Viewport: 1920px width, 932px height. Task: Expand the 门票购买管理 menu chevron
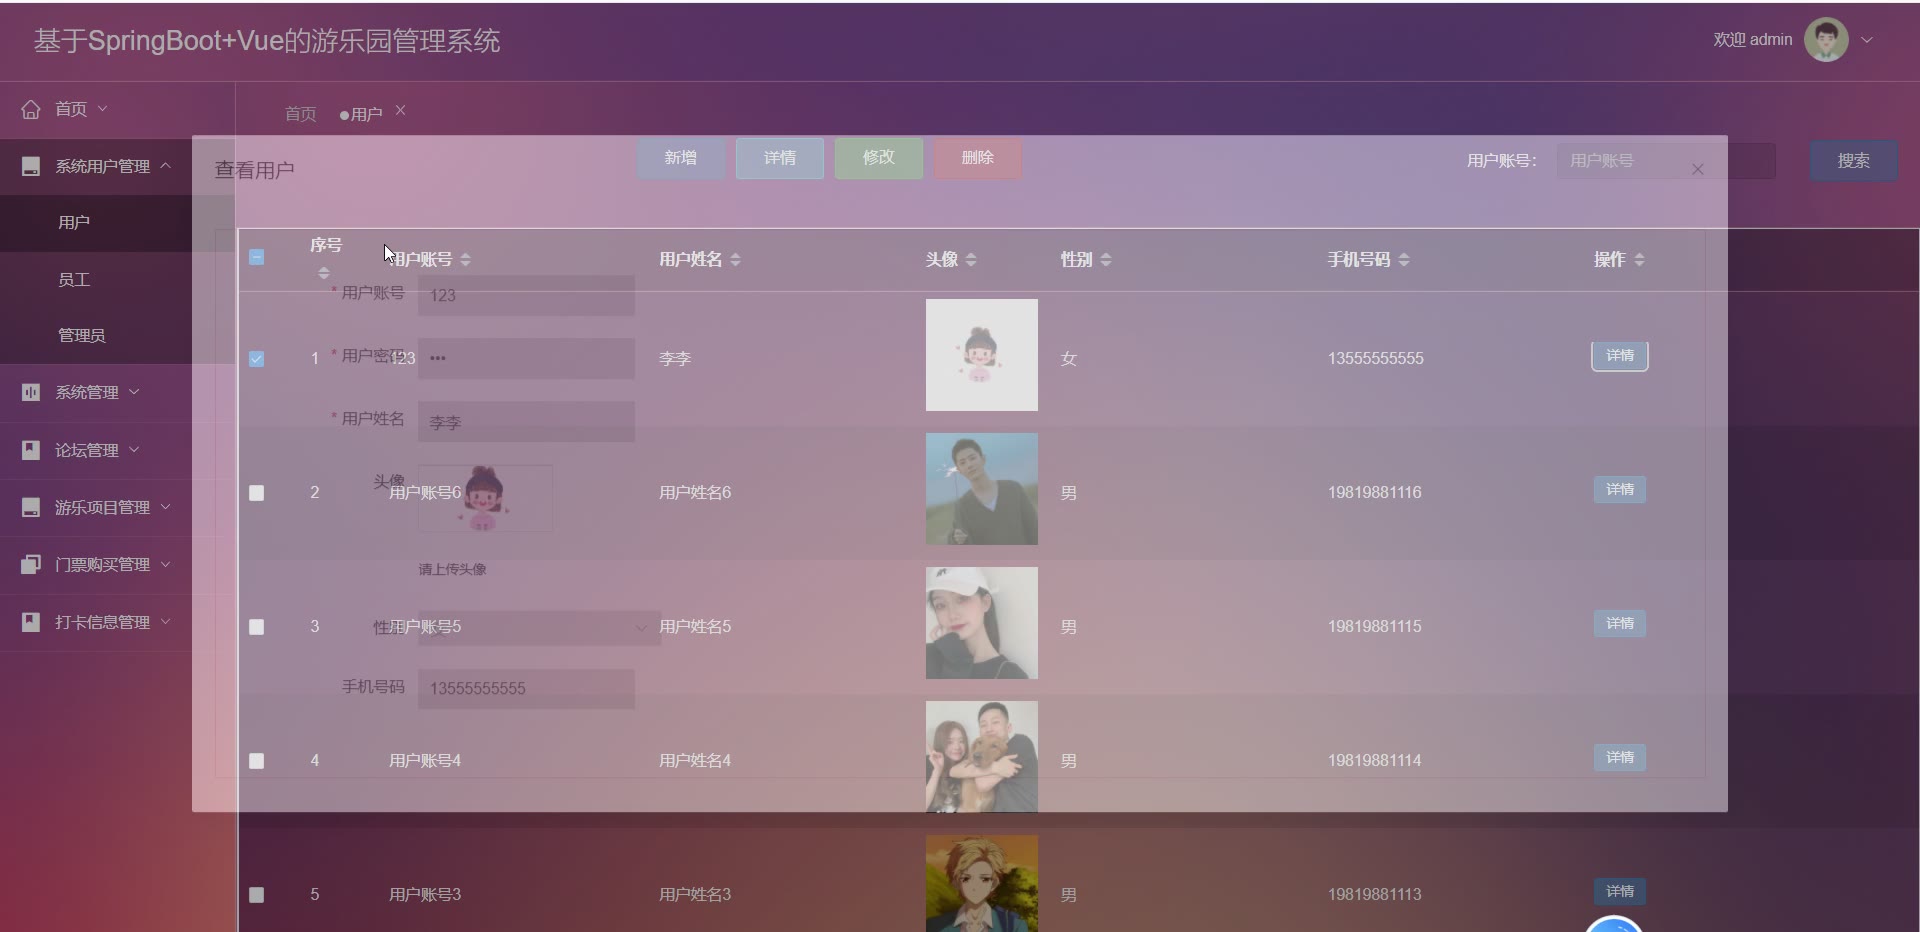(x=165, y=564)
